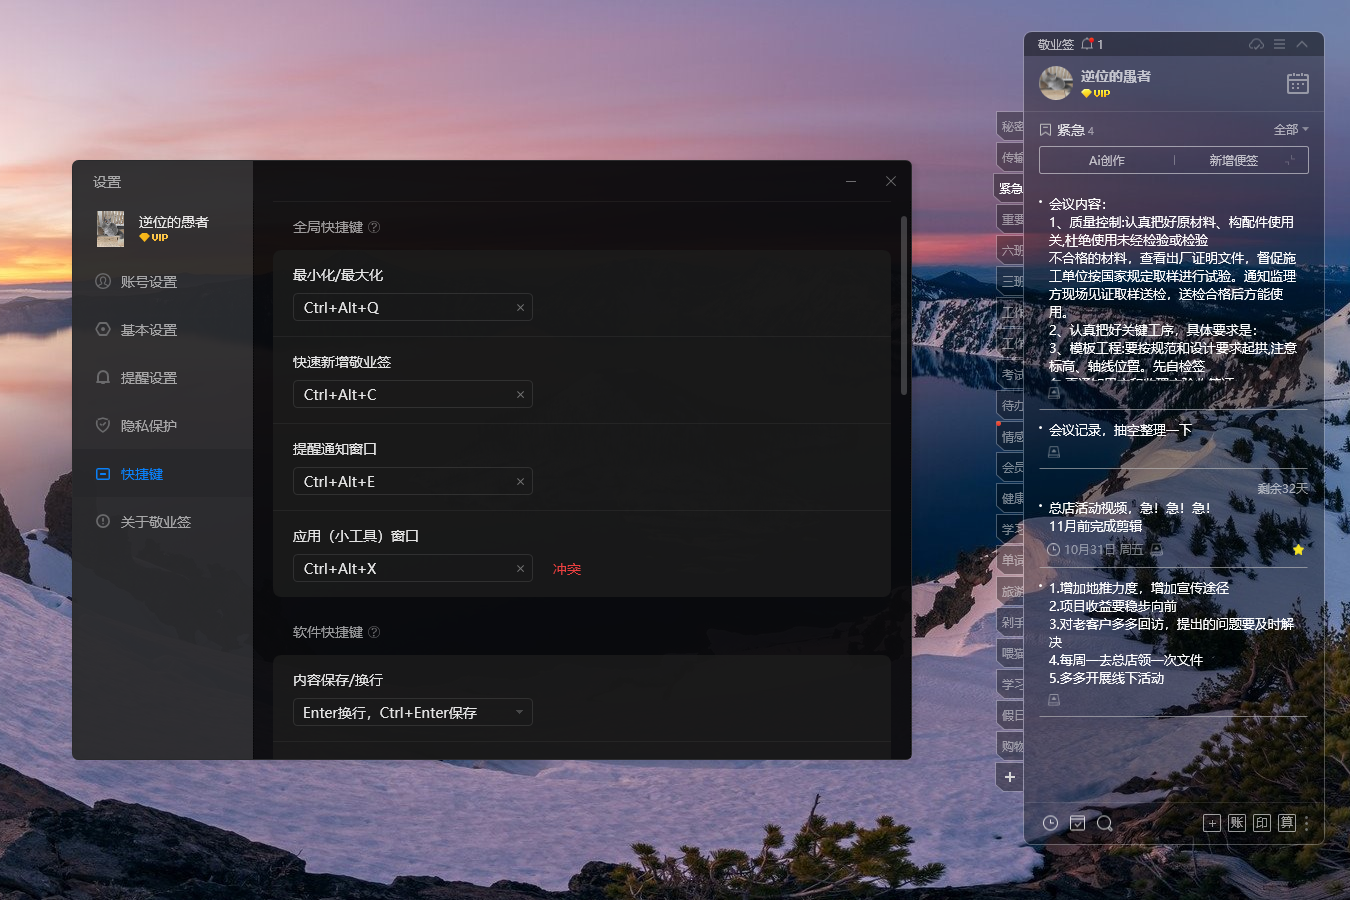Click the help icon next to 软件快捷键
This screenshot has height=900, width=1350.
tap(374, 632)
